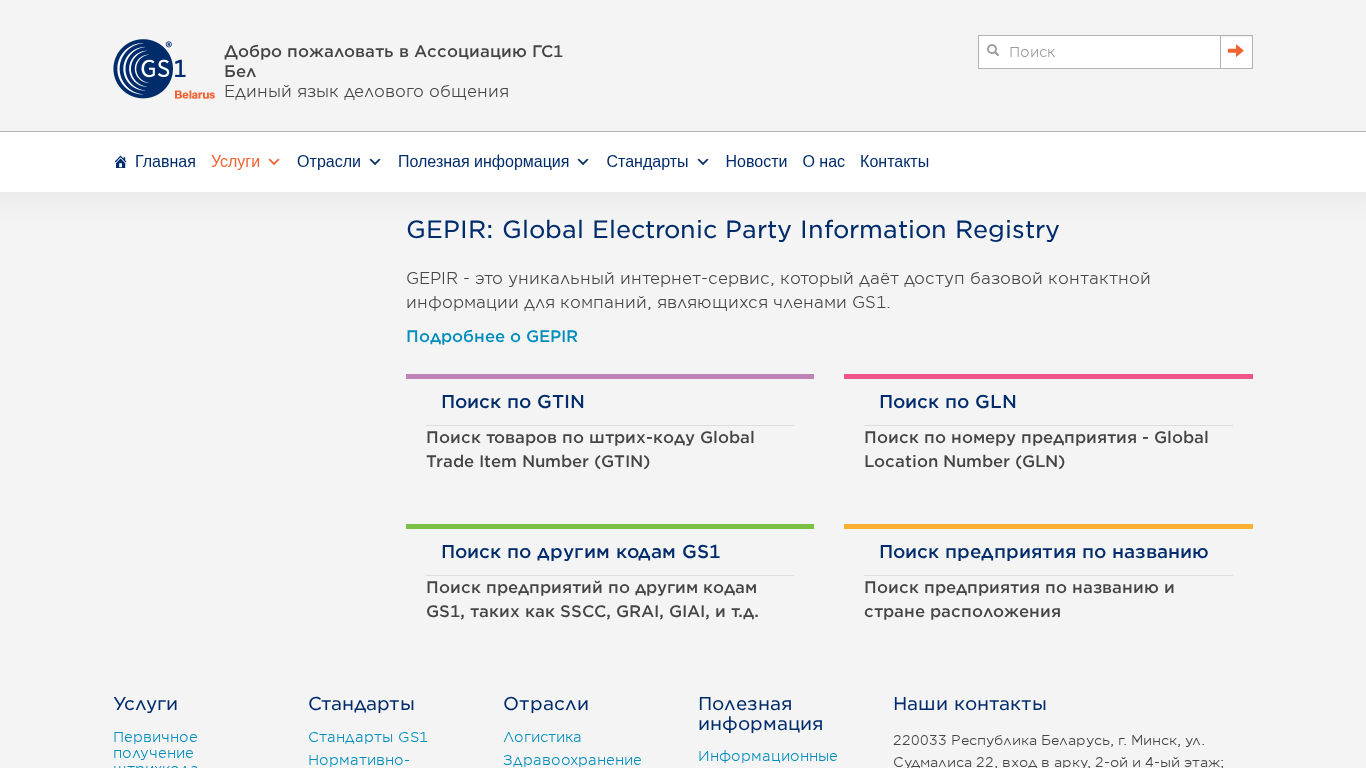Open footer link Первичное получение штрихкода
The height and width of the screenshot is (768, 1366).
point(155,752)
